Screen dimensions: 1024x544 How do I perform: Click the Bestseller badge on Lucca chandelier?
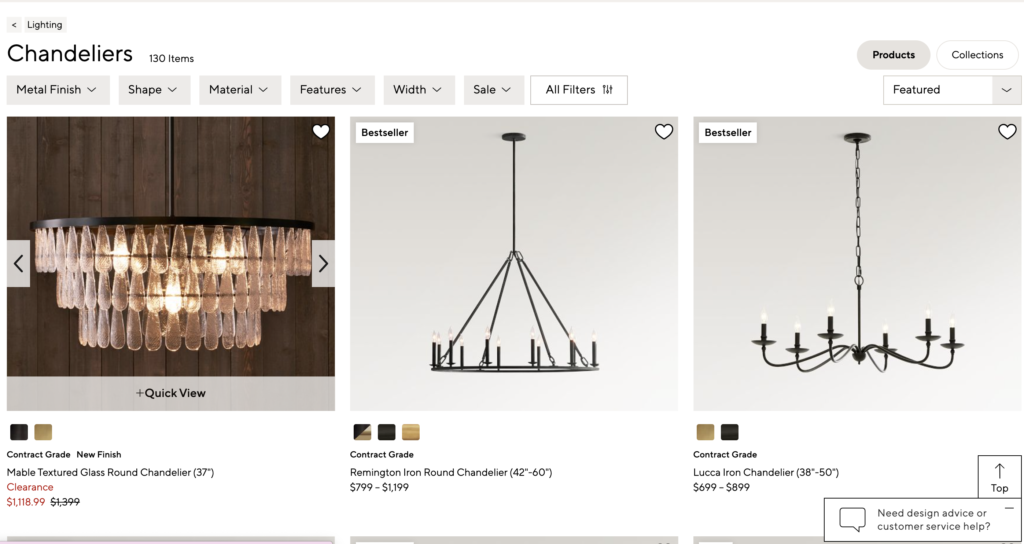(728, 133)
